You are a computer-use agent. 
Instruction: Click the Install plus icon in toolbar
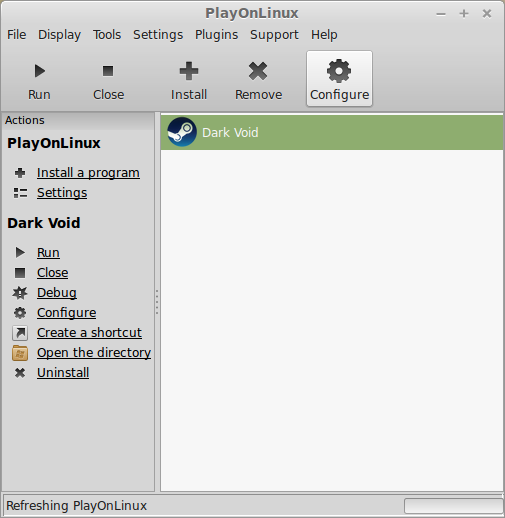click(189, 71)
